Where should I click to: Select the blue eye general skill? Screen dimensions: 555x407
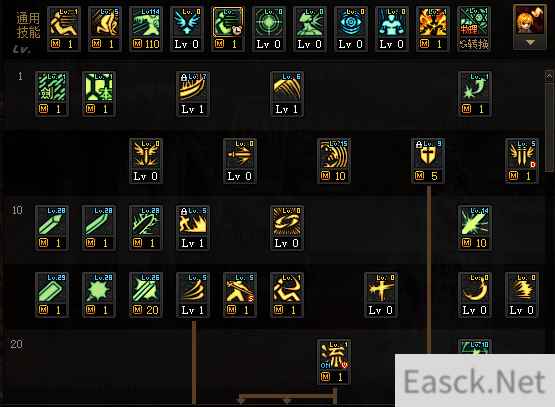click(350, 29)
